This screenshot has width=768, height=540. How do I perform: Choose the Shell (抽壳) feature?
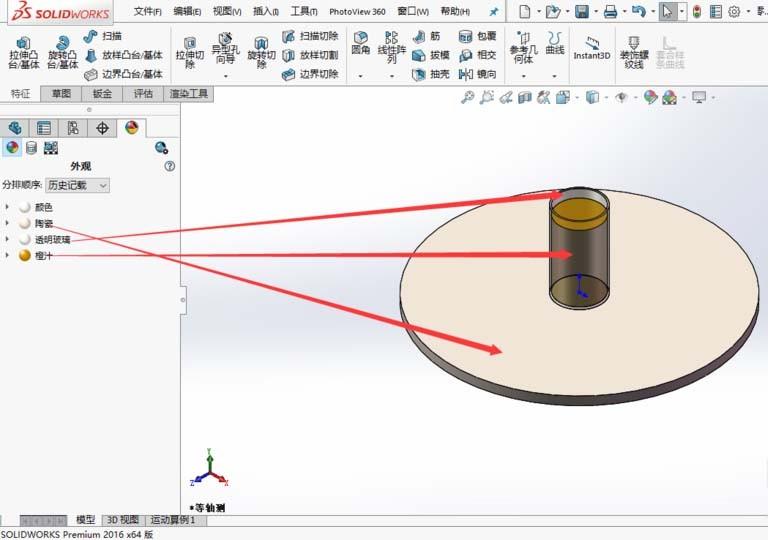point(431,74)
